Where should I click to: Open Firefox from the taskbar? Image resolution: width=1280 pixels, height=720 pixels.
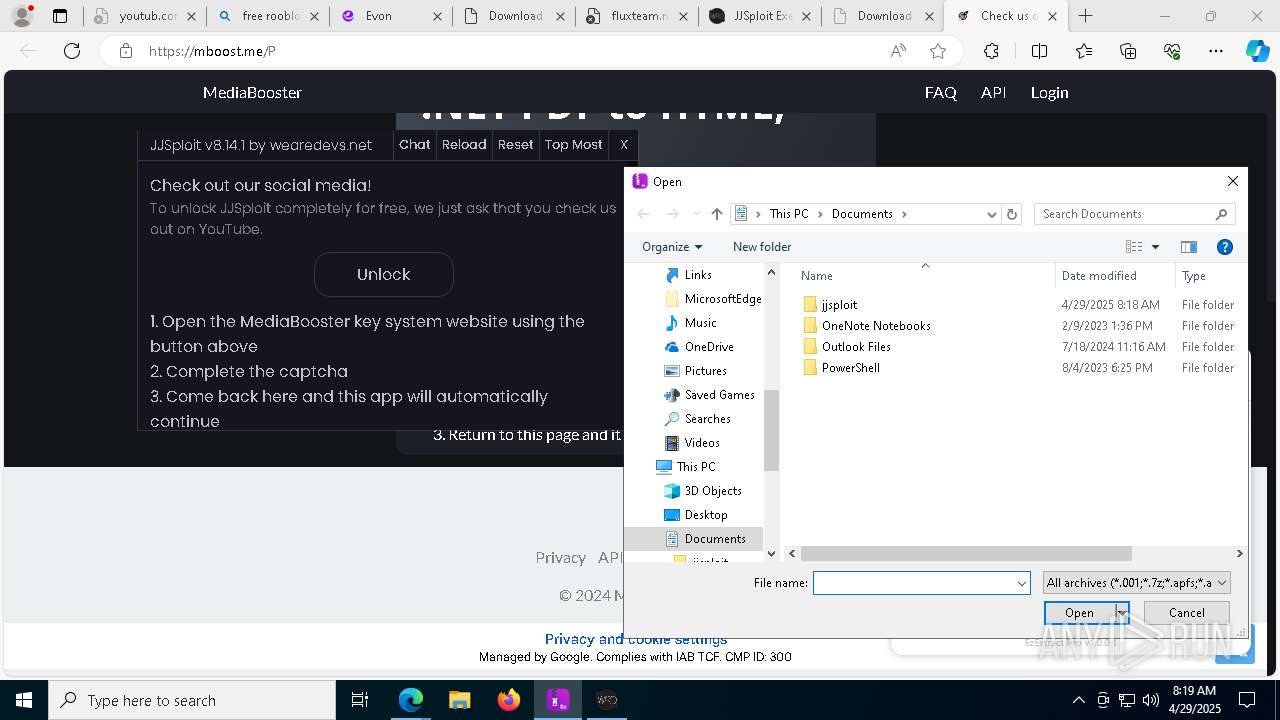(509, 700)
